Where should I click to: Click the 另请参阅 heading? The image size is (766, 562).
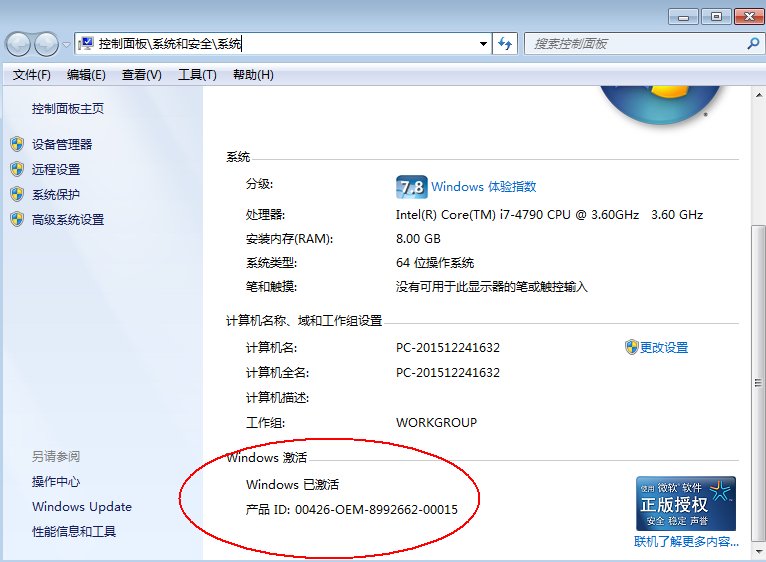pos(56,456)
